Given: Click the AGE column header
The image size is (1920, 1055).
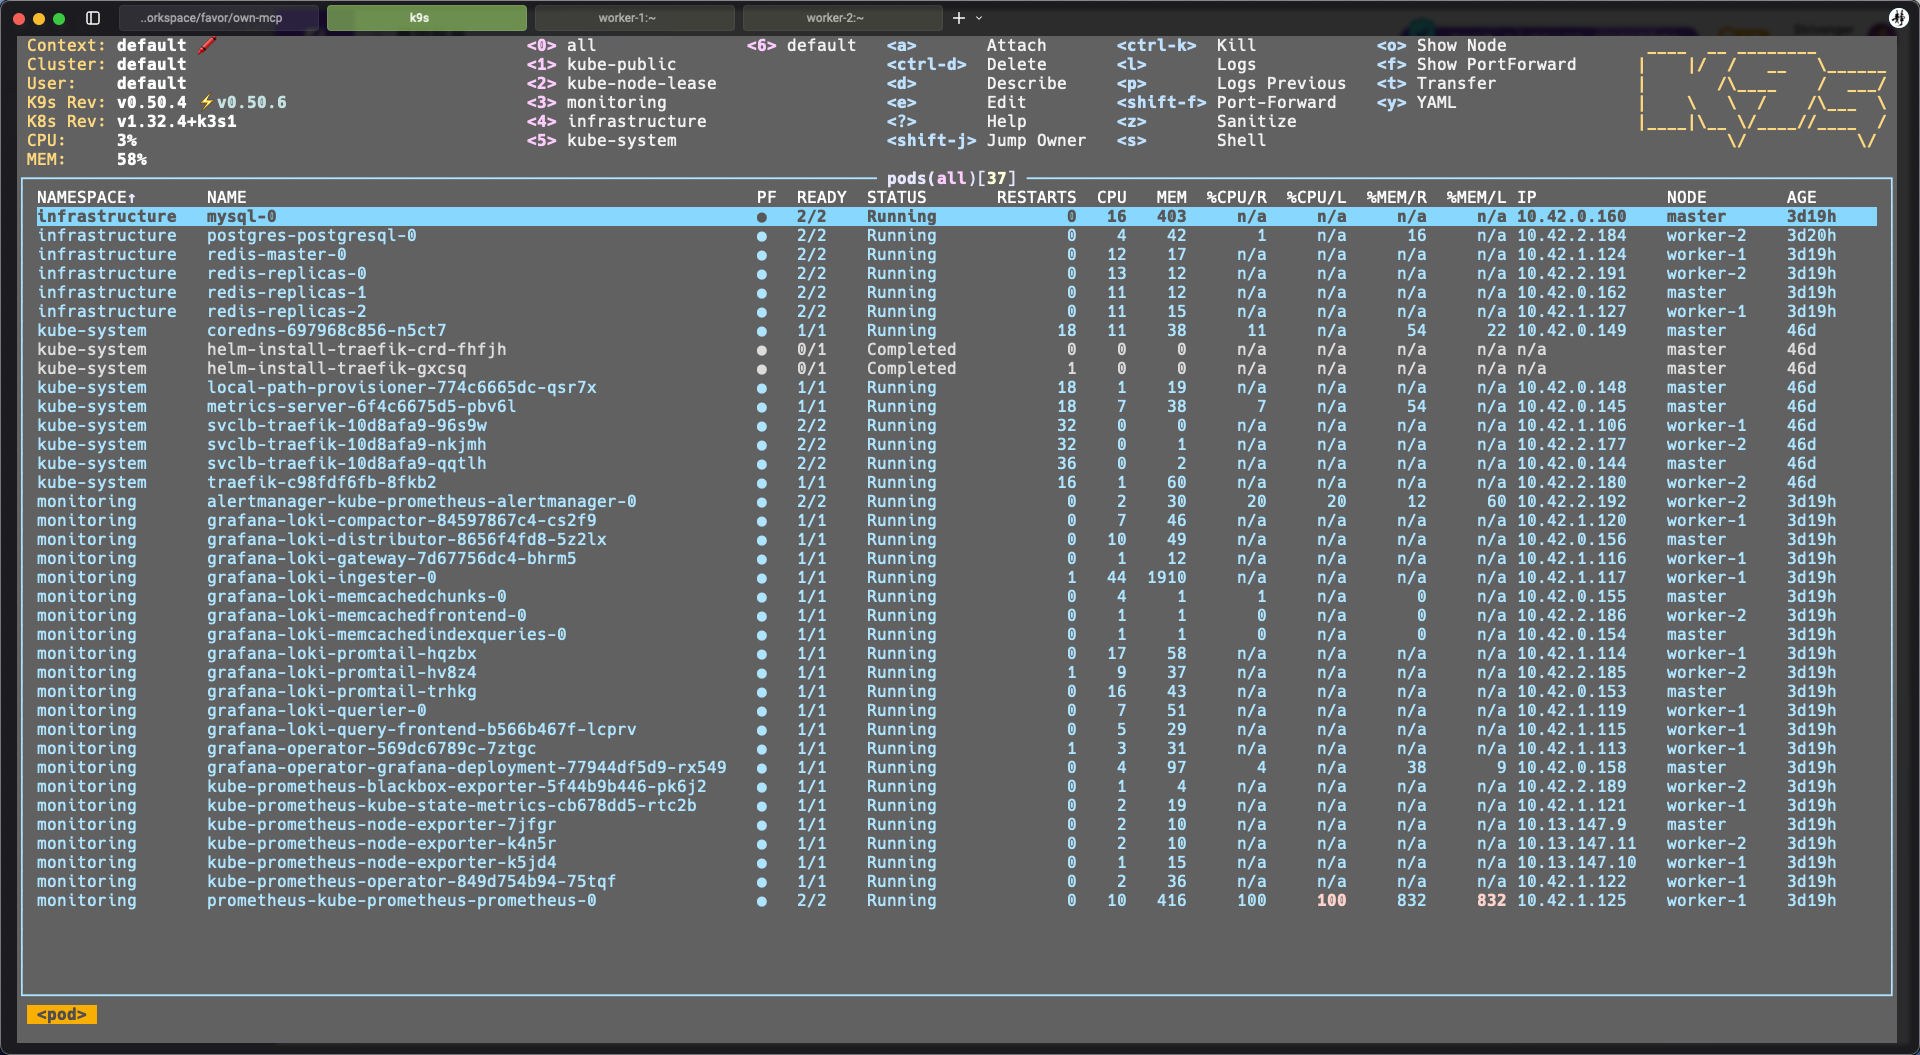Looking at the screenshot, I should click(x=1801, y=198).
